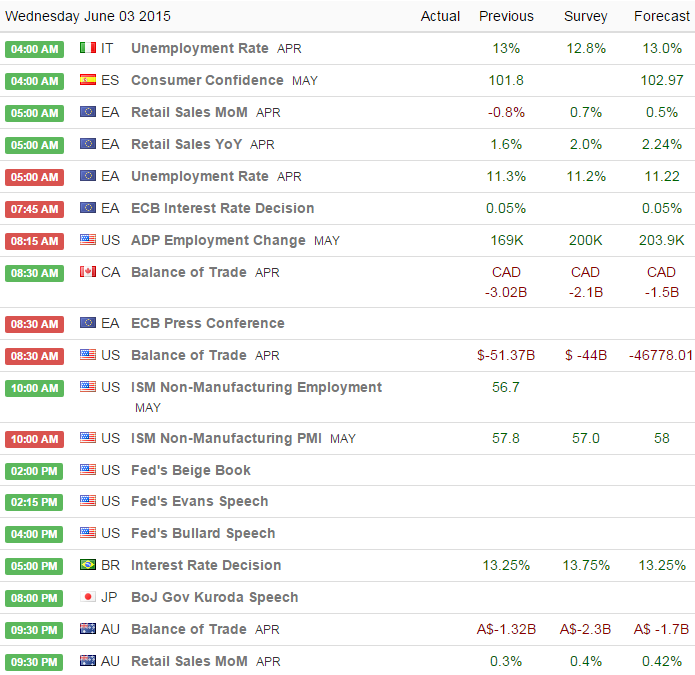695x675 pixels.
Task: View BoJ Gov Kuroda Speech event
Action: pos(214,597)
